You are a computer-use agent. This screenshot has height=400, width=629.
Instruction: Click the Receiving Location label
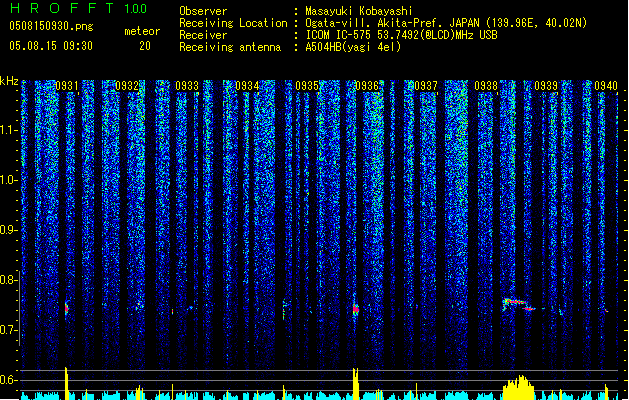[233, 23]
